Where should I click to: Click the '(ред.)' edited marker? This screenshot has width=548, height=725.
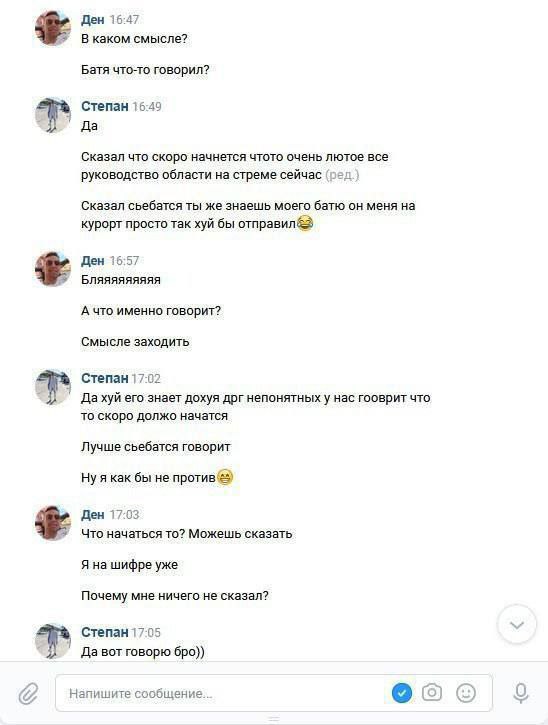(342, 175)
